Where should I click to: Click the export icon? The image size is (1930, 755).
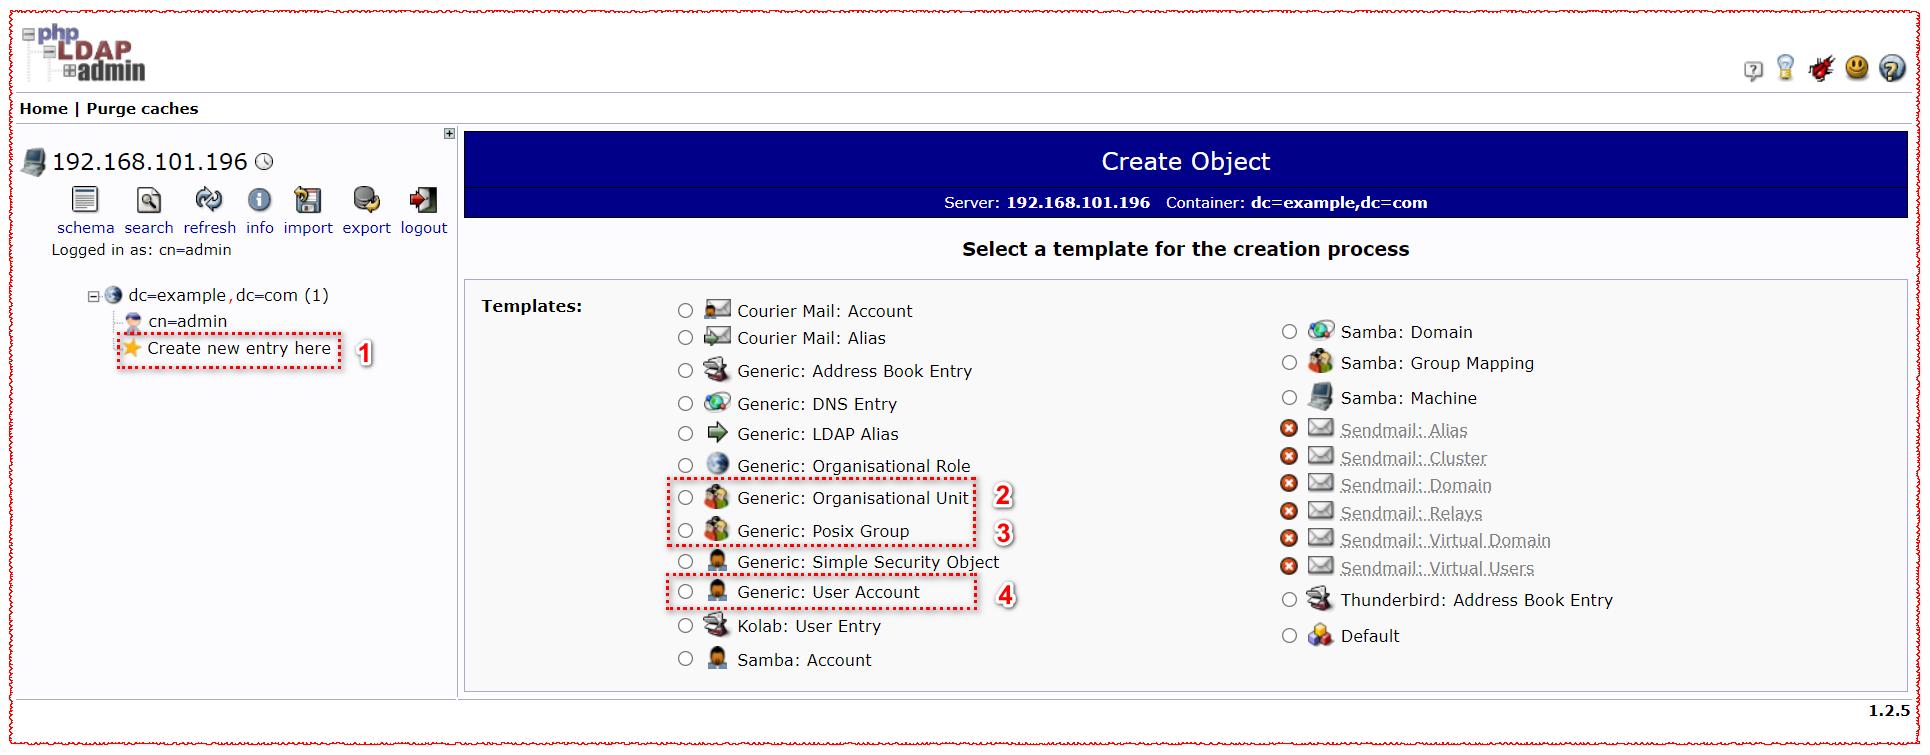click(x=367, y=200)
